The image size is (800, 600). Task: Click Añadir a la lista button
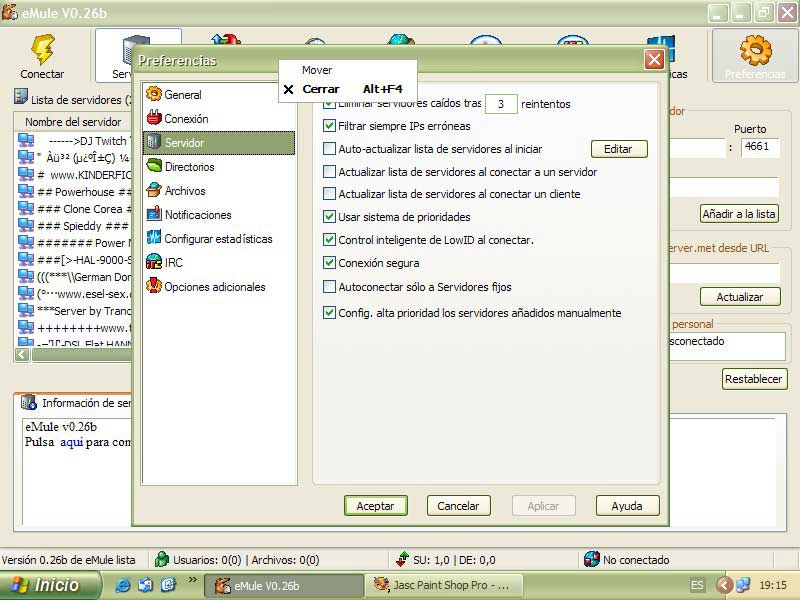[739, 214]
